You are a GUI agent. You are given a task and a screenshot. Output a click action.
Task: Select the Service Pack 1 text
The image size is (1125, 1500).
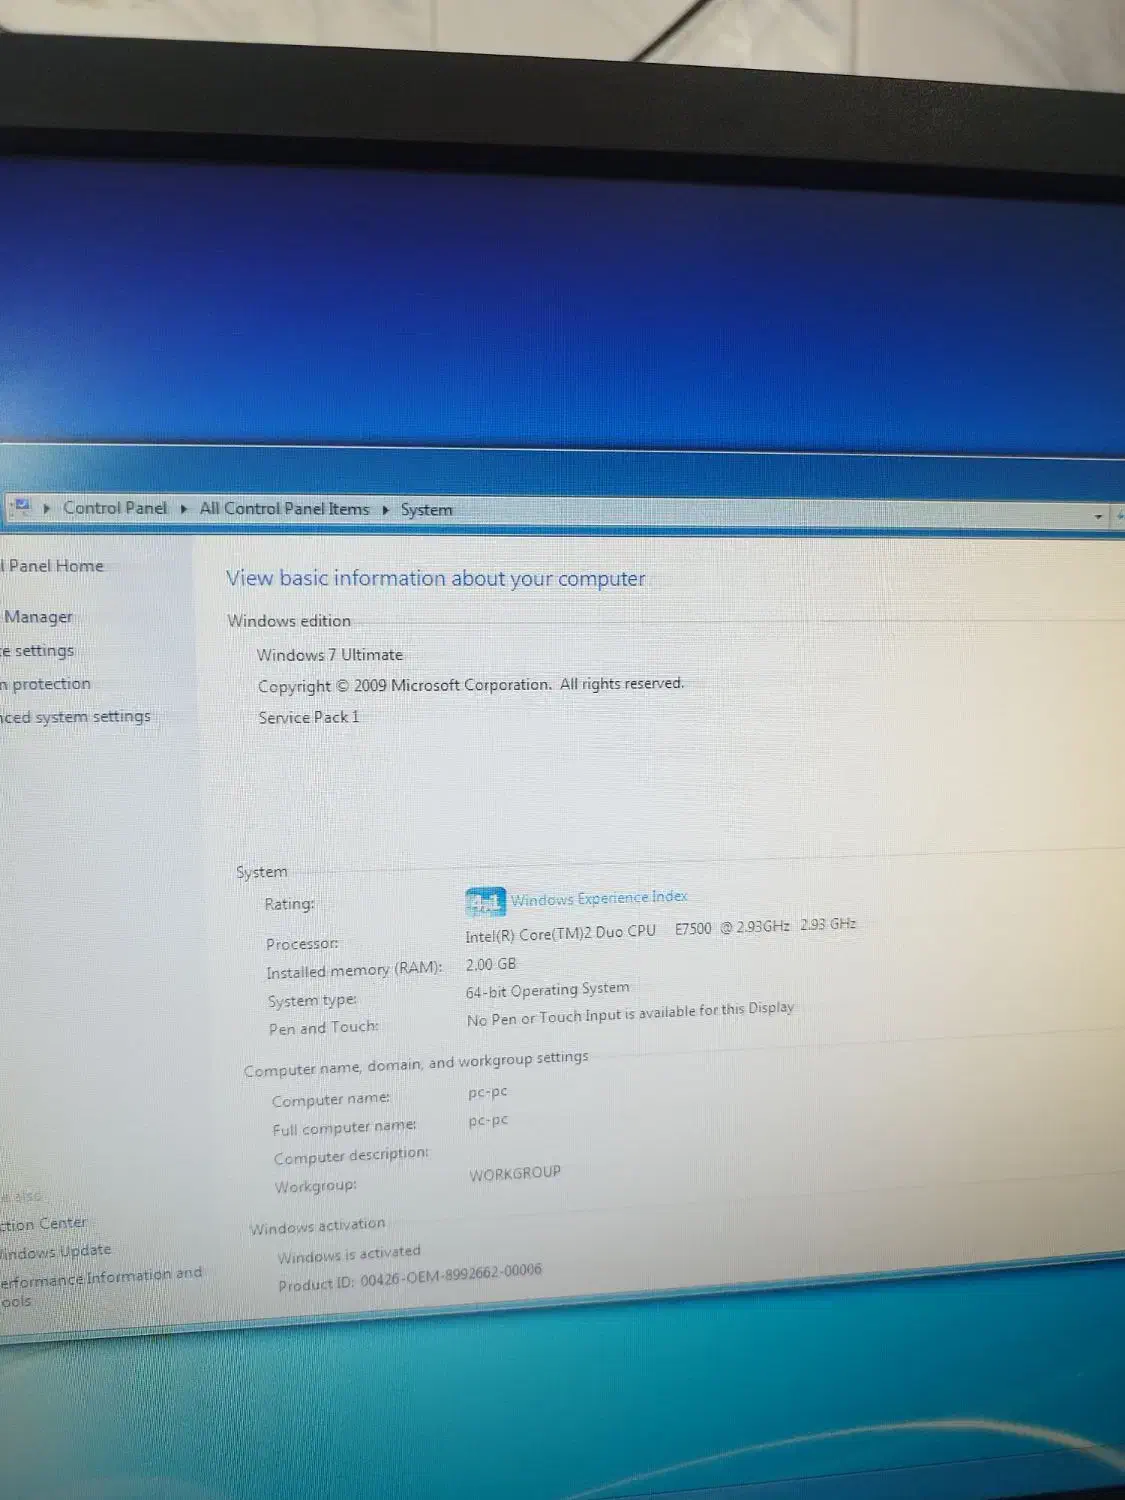pos(308,717)
